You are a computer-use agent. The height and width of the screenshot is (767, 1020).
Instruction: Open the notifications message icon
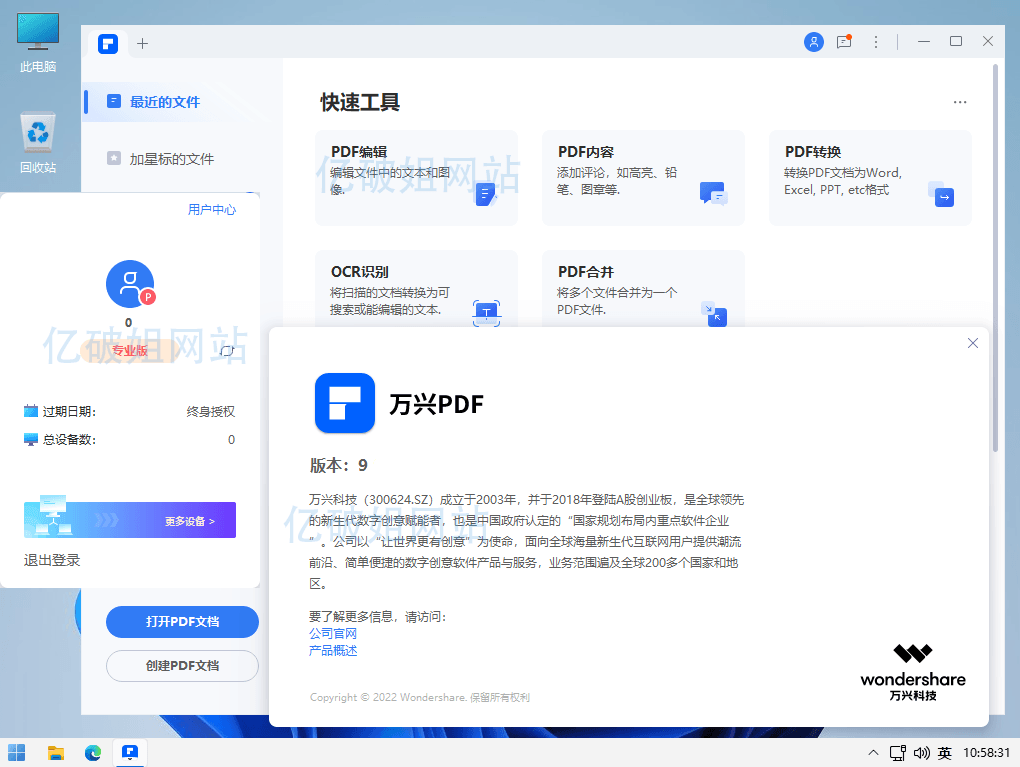[x=844, y=42]
